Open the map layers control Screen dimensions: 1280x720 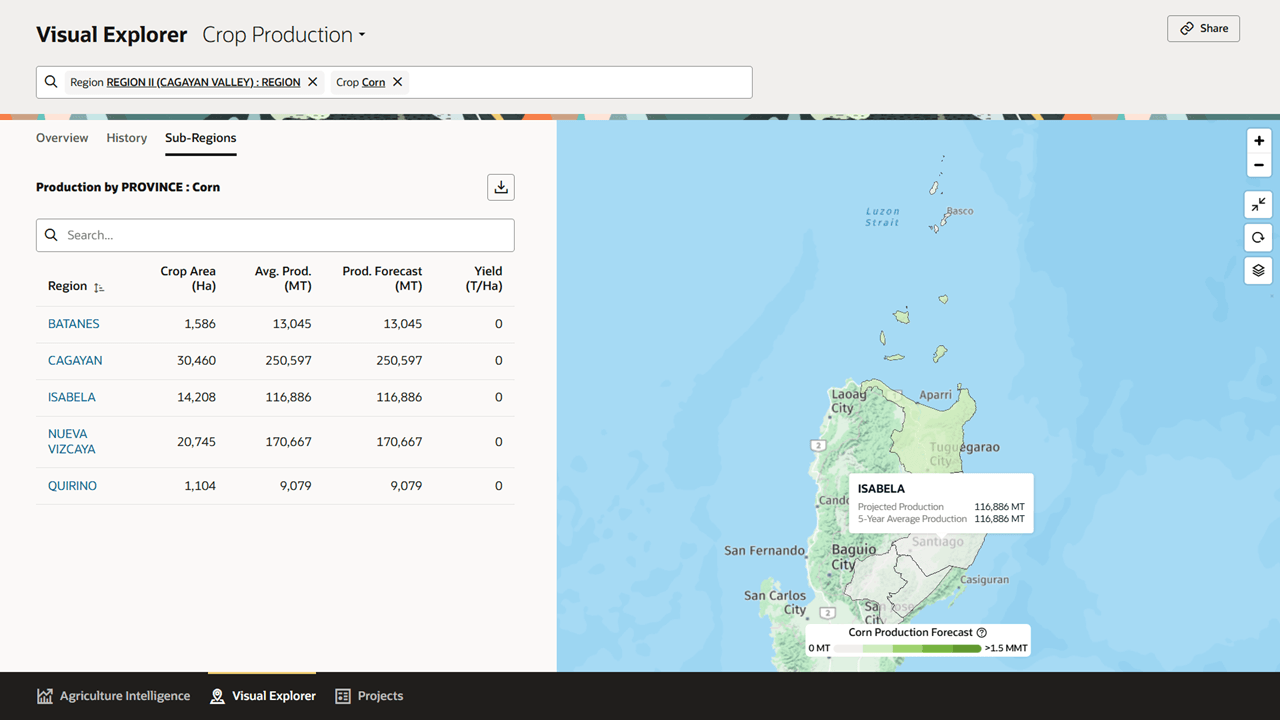pos(1258,270)
